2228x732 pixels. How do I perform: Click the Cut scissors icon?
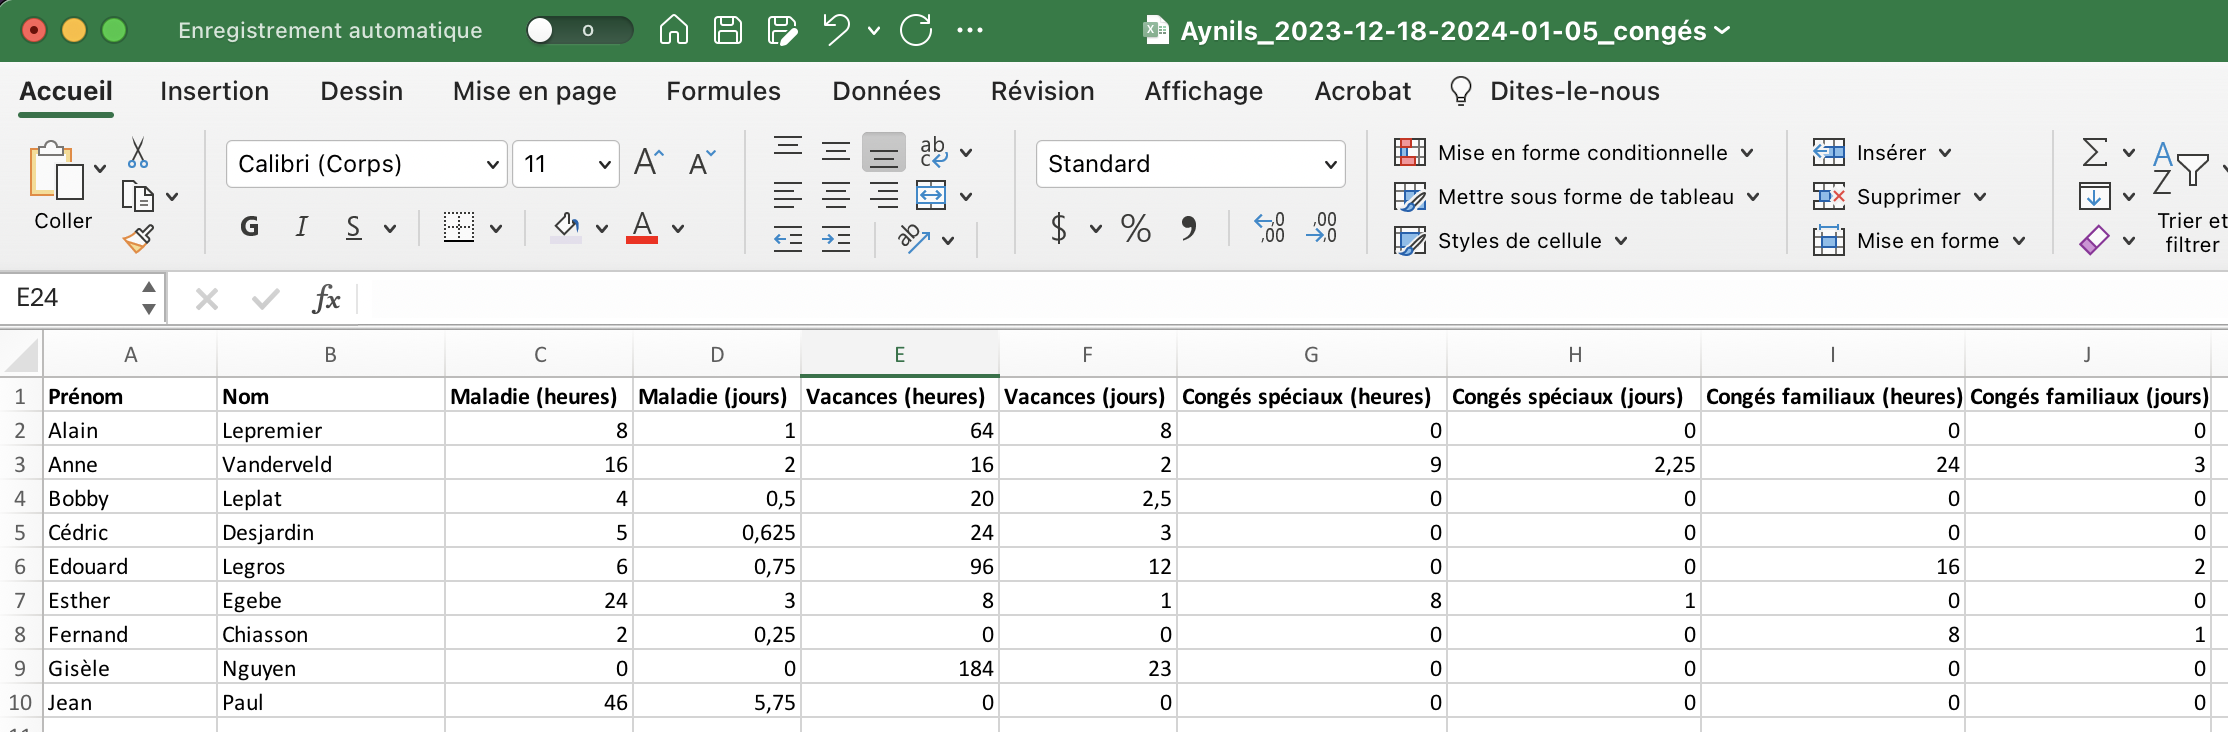point(138,153)
